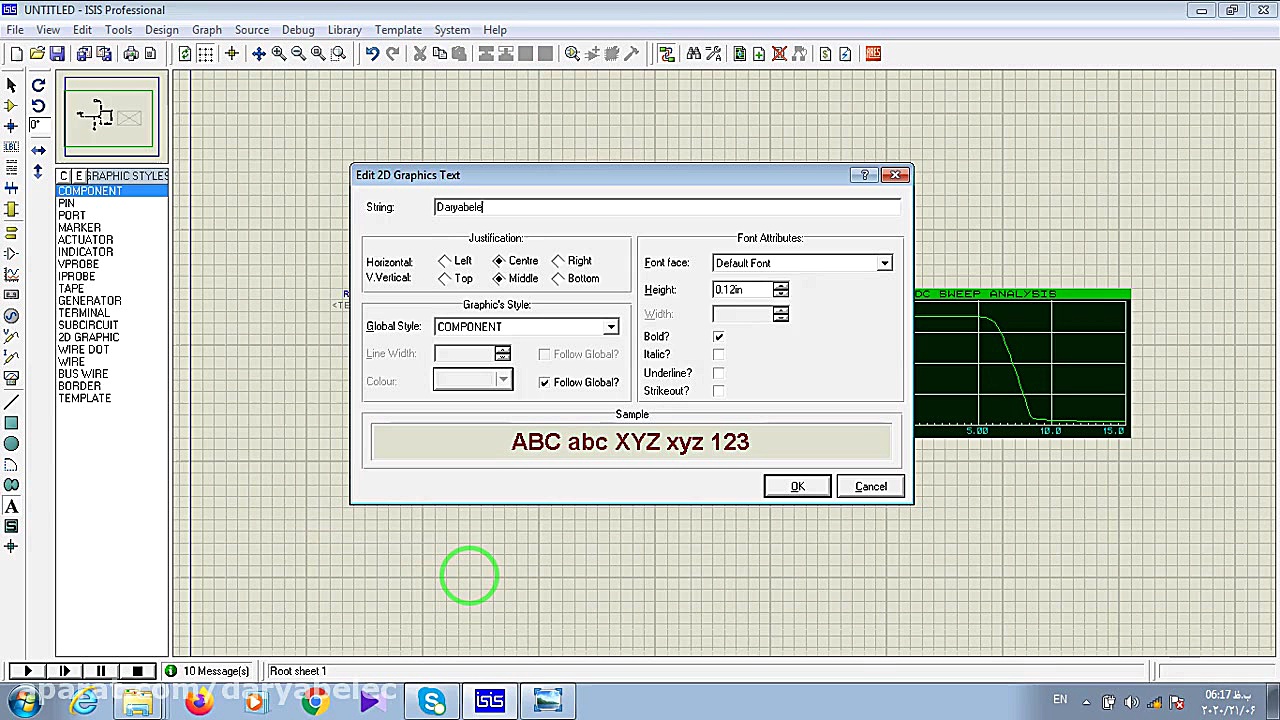Screen dimensions: 1280x720
Task: Click the Zoom In magnifier icon
Action: click(279, 54)
